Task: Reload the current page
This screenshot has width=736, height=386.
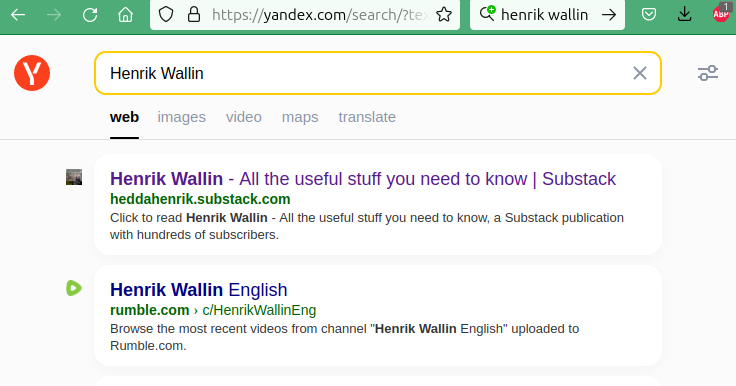Action: click(90, 15)
